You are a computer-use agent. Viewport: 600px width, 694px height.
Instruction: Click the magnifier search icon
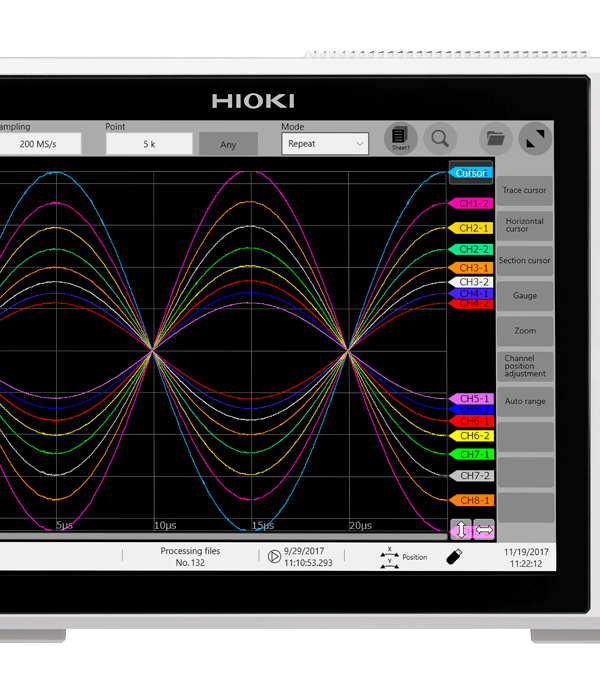coord(440,139)
